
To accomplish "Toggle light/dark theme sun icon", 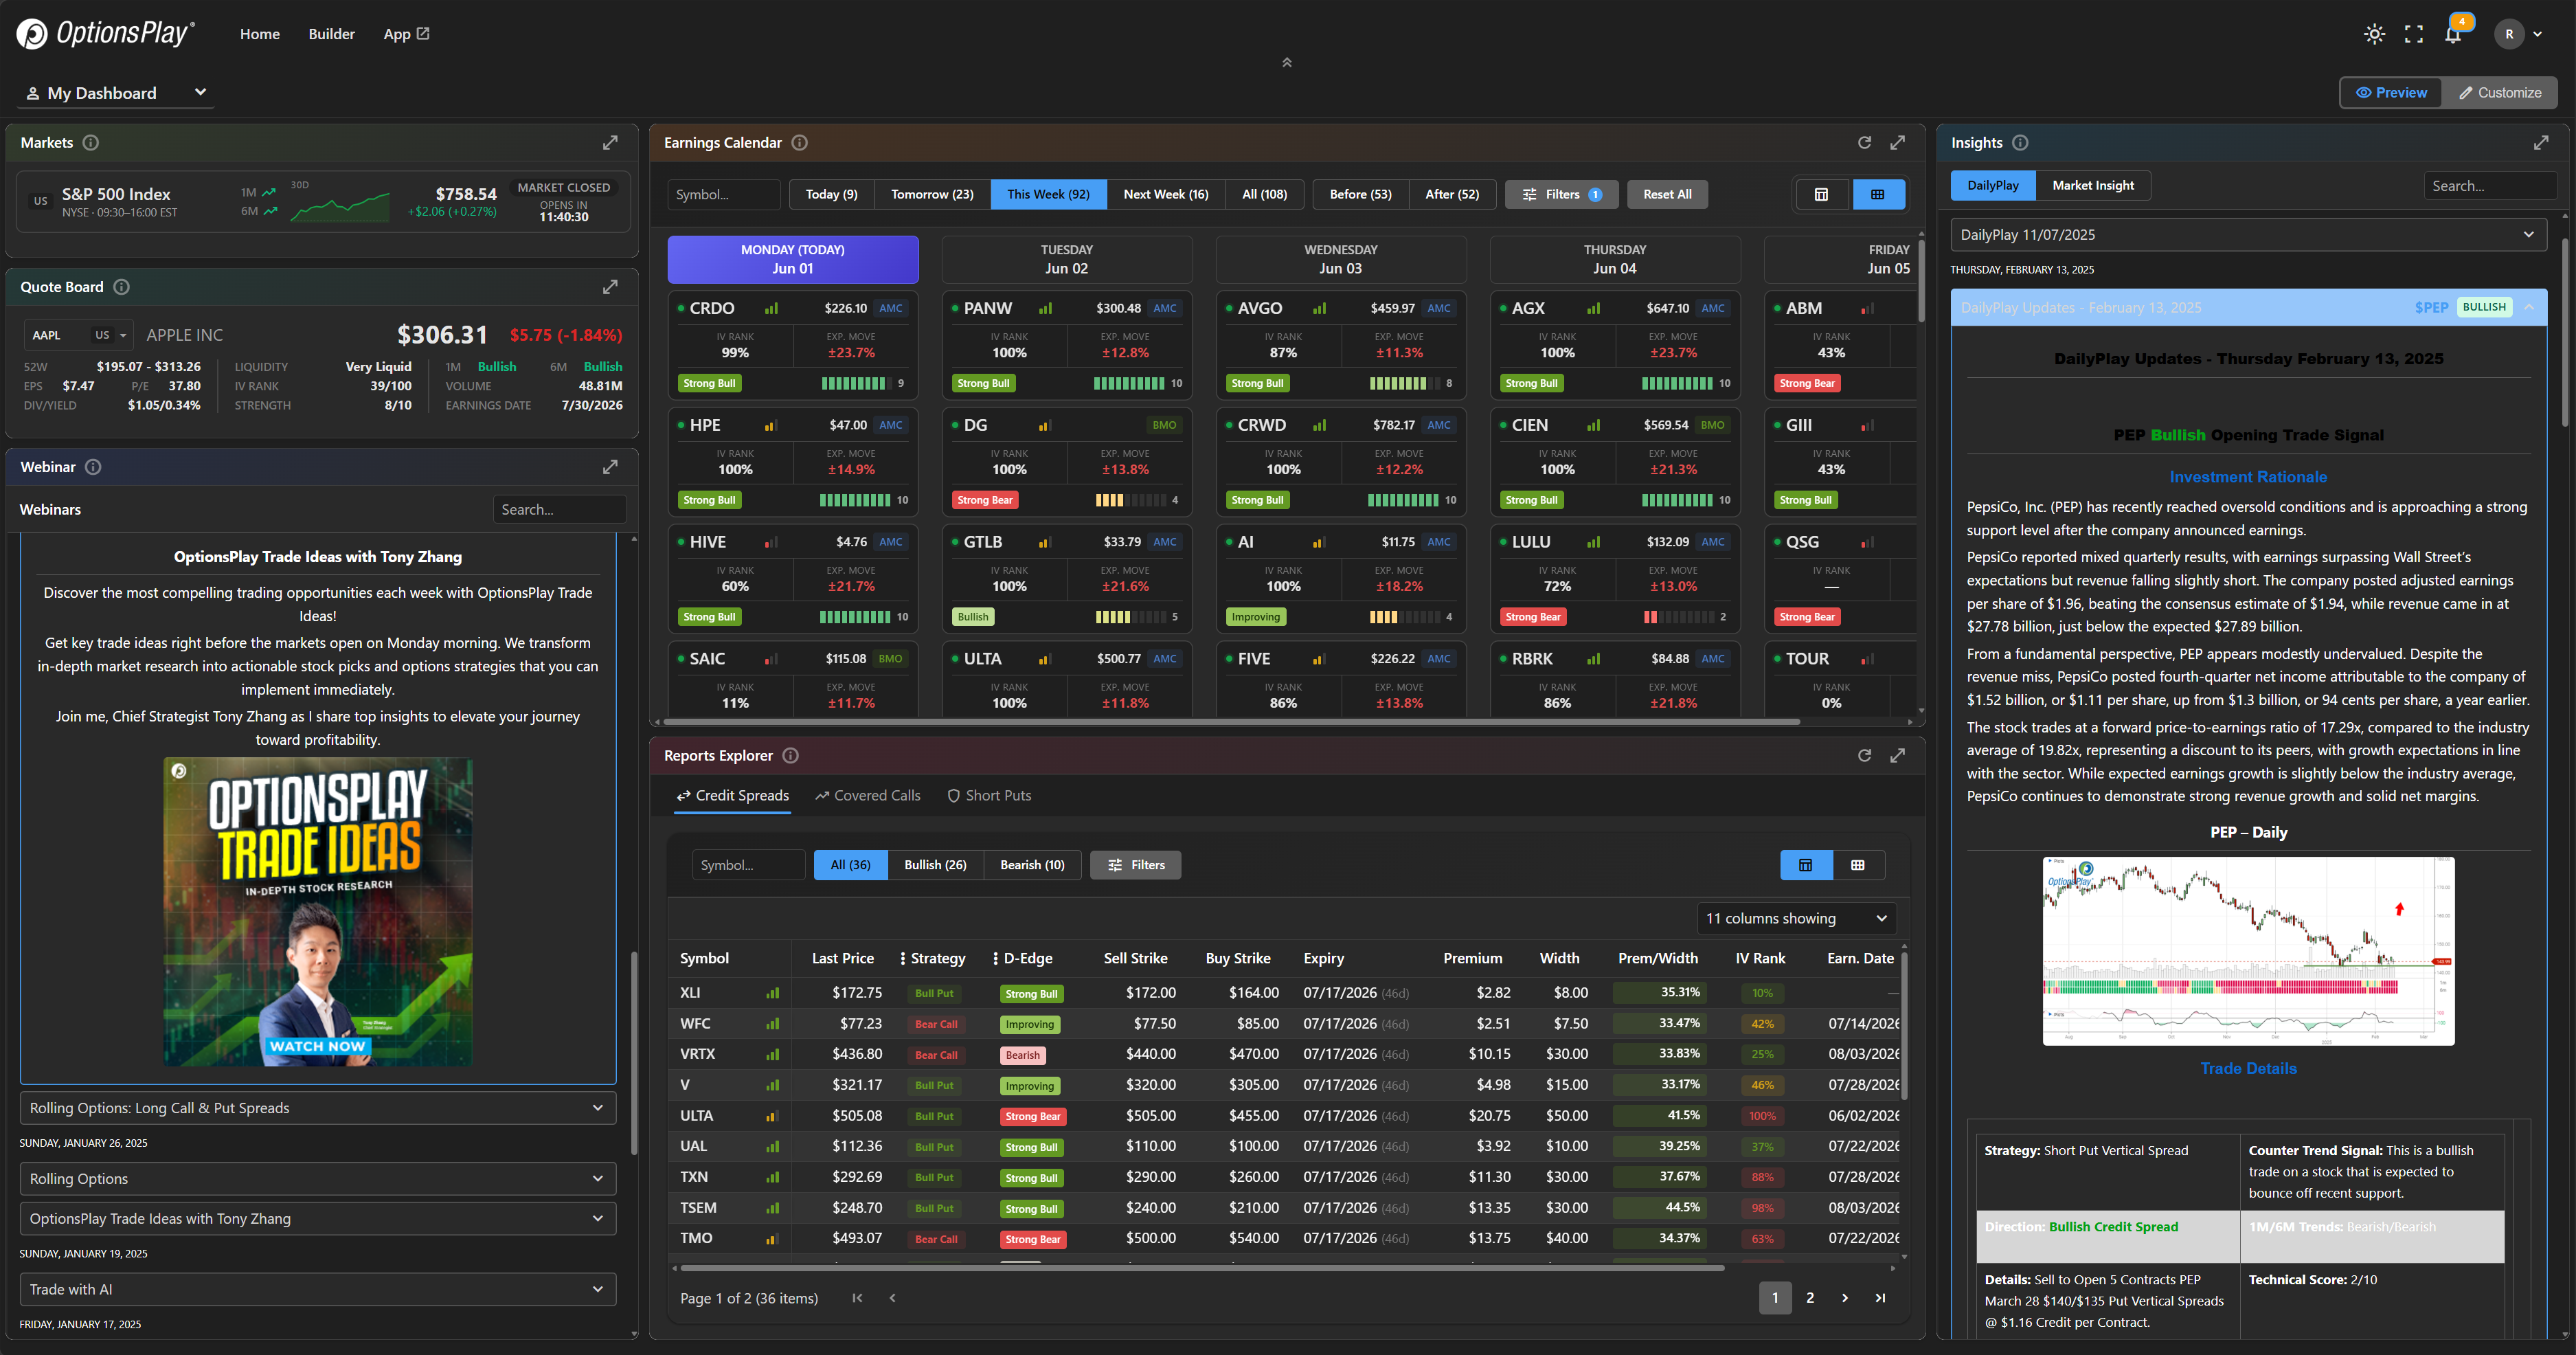I will [2374, 34].
